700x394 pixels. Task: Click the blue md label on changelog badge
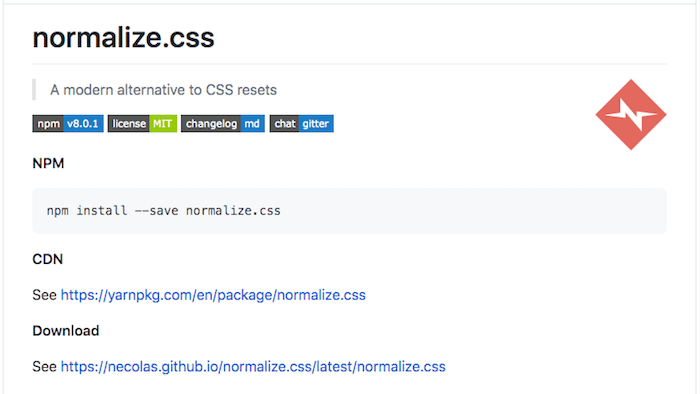(x=253, y=124)
